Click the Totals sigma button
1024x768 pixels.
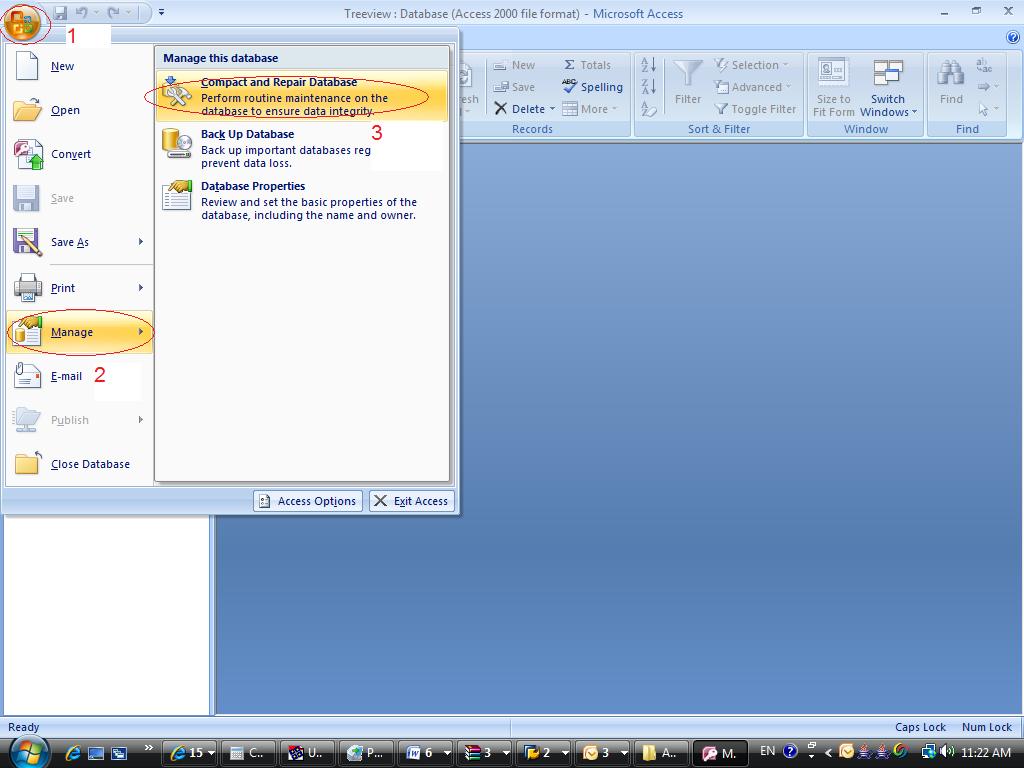pyautogui.click(x=587, y=65)
